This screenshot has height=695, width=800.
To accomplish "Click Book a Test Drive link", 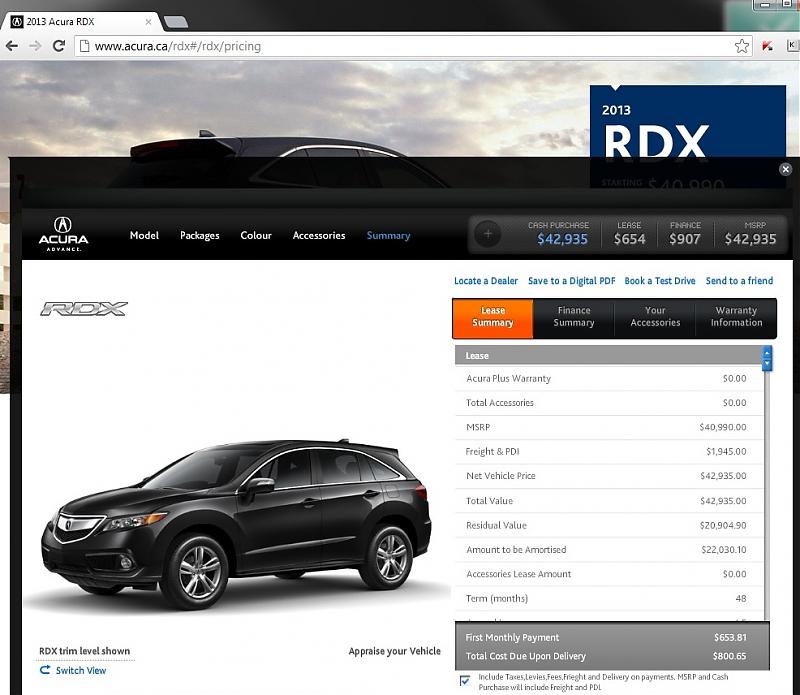I will point(660,281).
